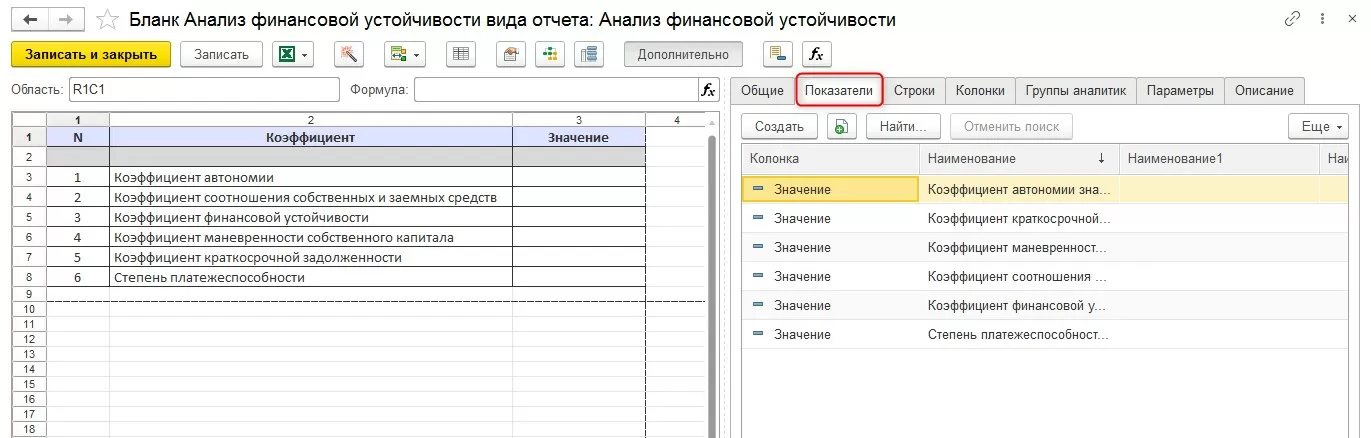
Task: Select list row Коэффициент соотношения ...
Action: [x=1045, y=276]
